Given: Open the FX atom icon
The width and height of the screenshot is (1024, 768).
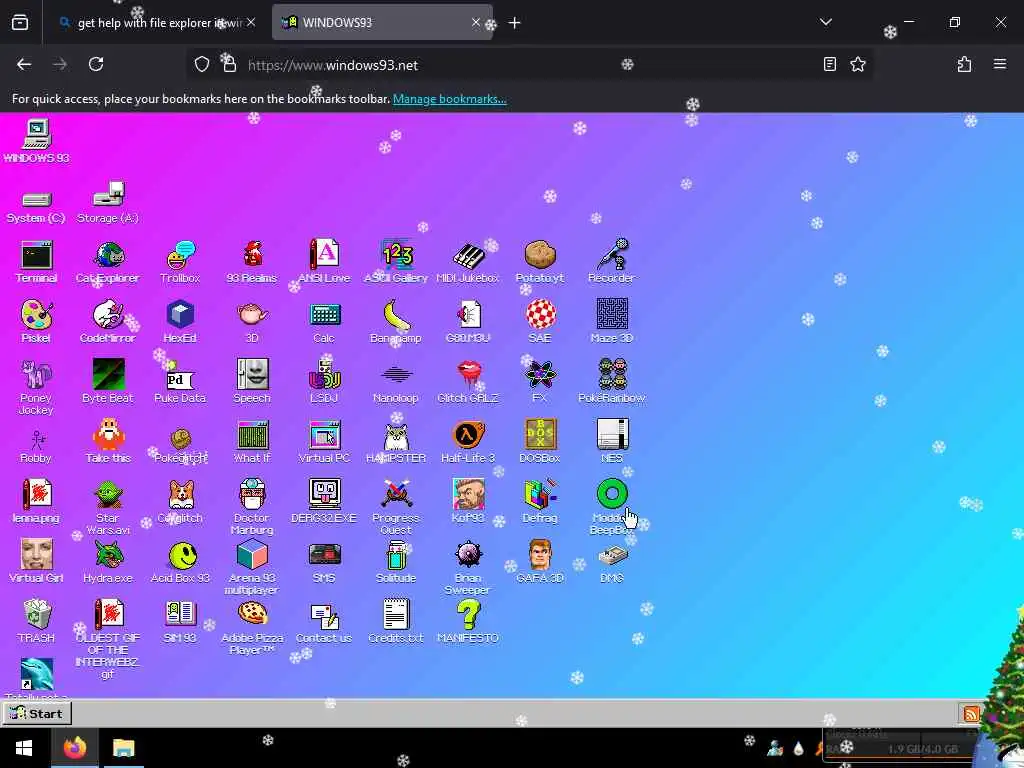Looking at the screenshot, I should pyautogui.click(x=539, y=382).
